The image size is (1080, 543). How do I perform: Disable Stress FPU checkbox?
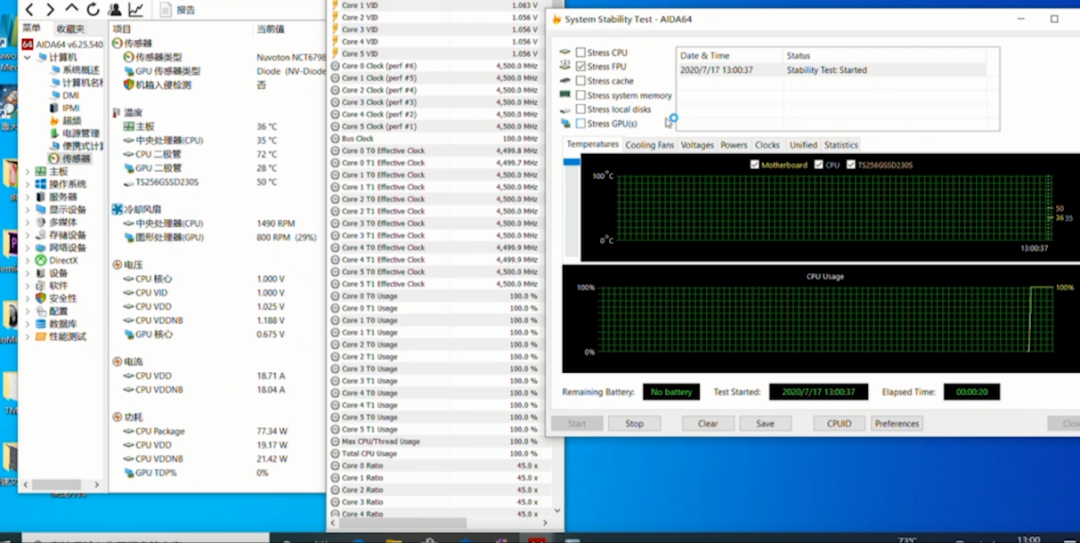(581, 67)
